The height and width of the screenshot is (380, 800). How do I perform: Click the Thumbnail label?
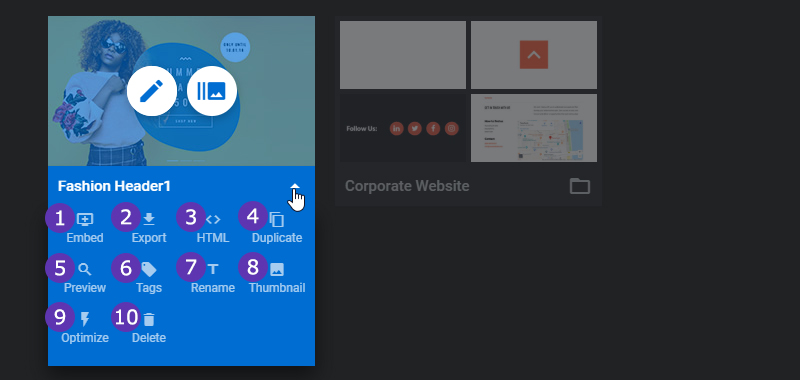tap(277, 288)
